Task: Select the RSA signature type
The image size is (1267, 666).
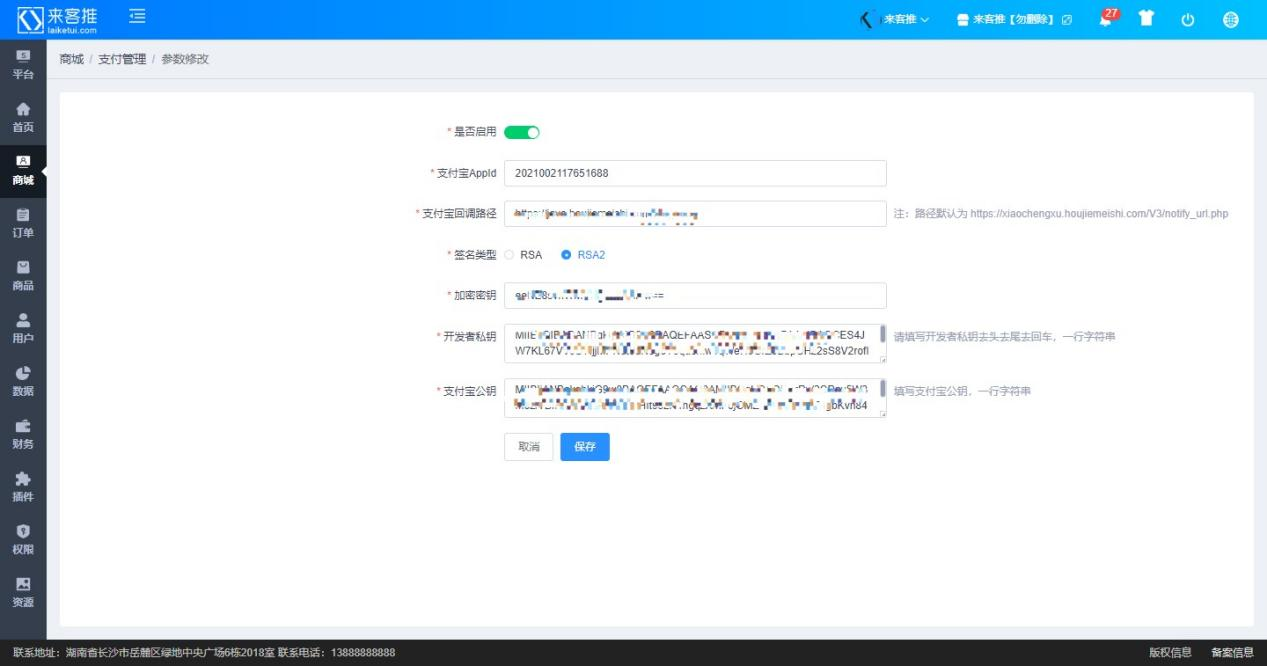Action: pyautogui.click(x=523, y=255)
